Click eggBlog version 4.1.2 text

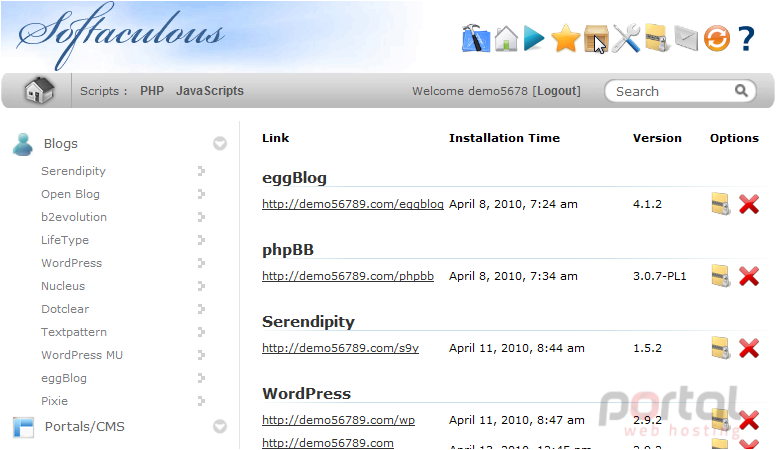click(x=647, y=204)
